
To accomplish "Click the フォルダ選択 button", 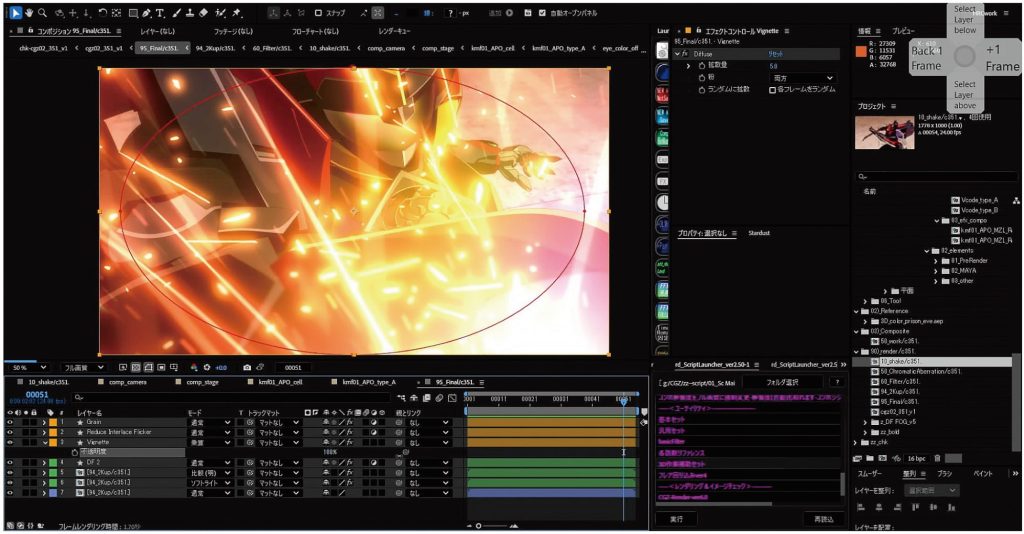I will click(x=782, y=382).
